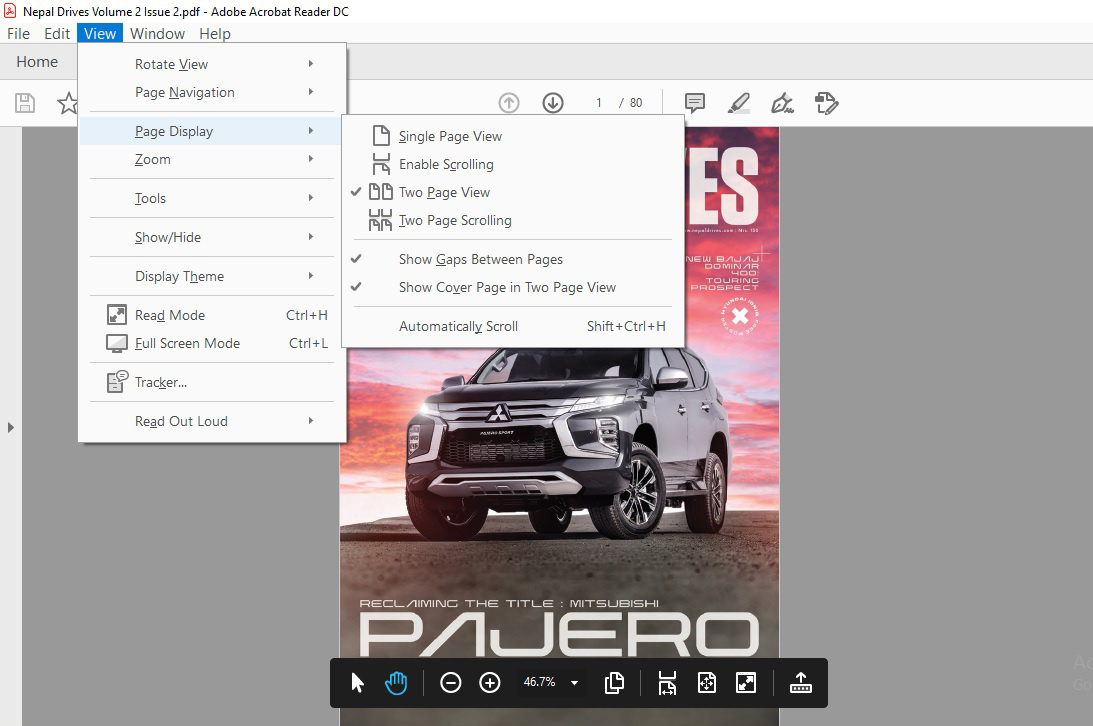
Task: Click the 46.7% zoom value field
Action: click(x=540, y=682)
